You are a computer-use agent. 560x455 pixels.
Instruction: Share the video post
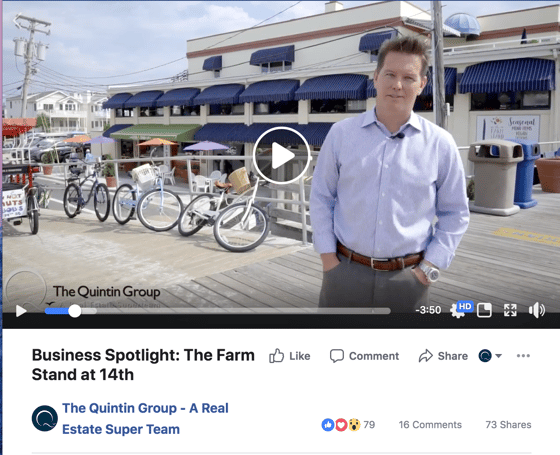click(x=443, y=356)
